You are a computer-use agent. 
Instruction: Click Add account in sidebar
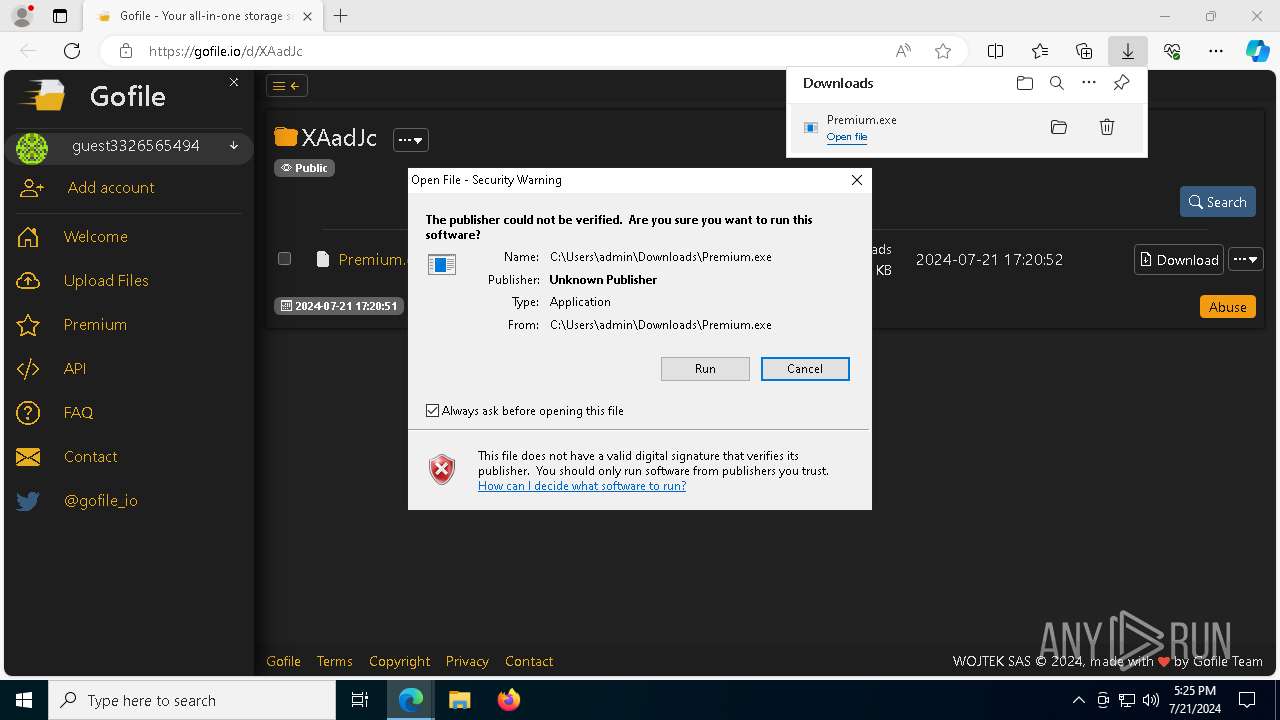tap(111, 188)
